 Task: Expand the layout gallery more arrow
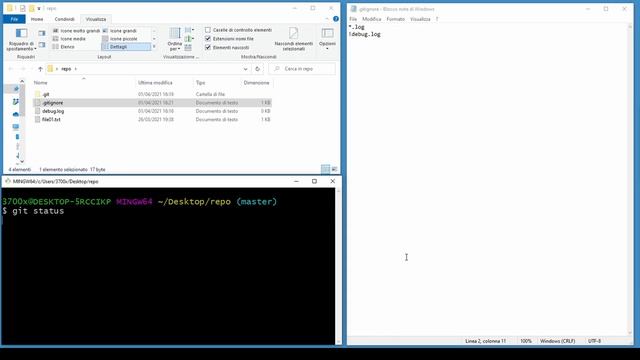[x=154, y=47]
